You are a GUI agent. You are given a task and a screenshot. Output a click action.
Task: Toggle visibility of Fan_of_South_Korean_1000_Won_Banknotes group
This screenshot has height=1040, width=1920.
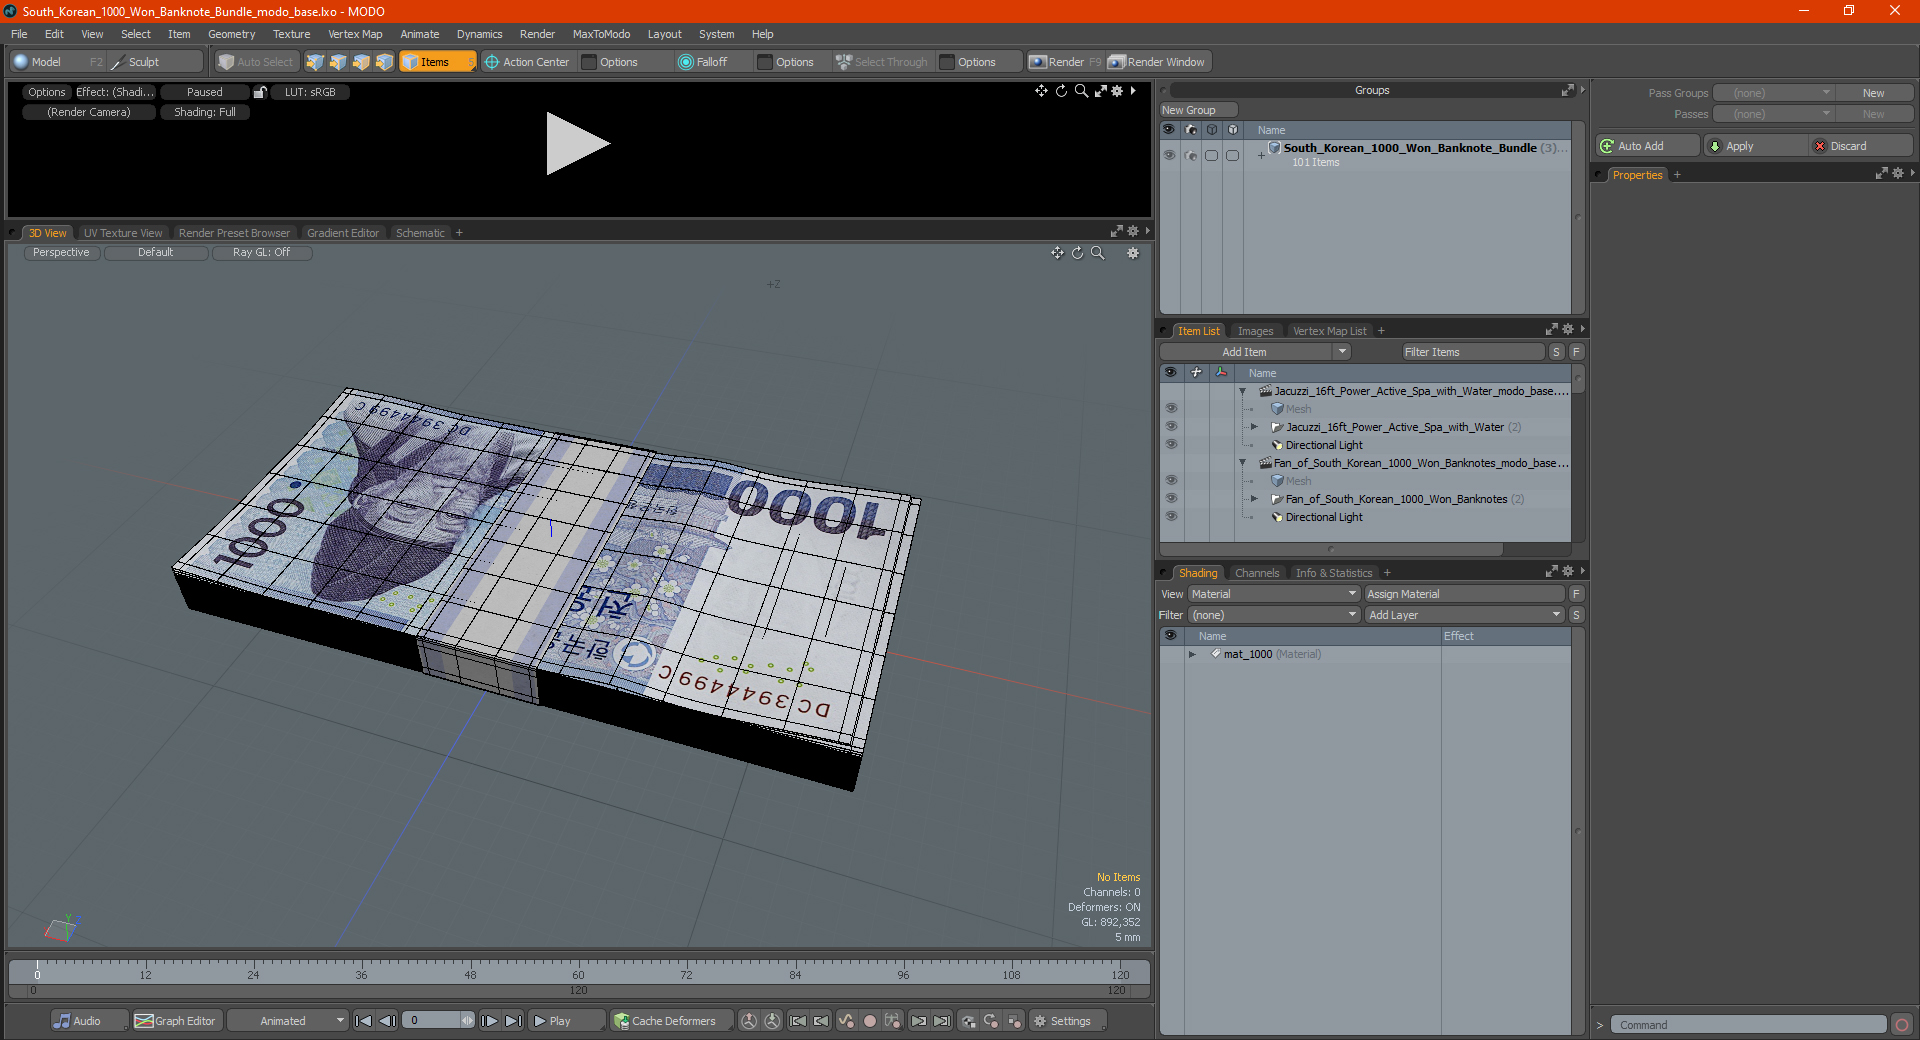coord(1171,499)
